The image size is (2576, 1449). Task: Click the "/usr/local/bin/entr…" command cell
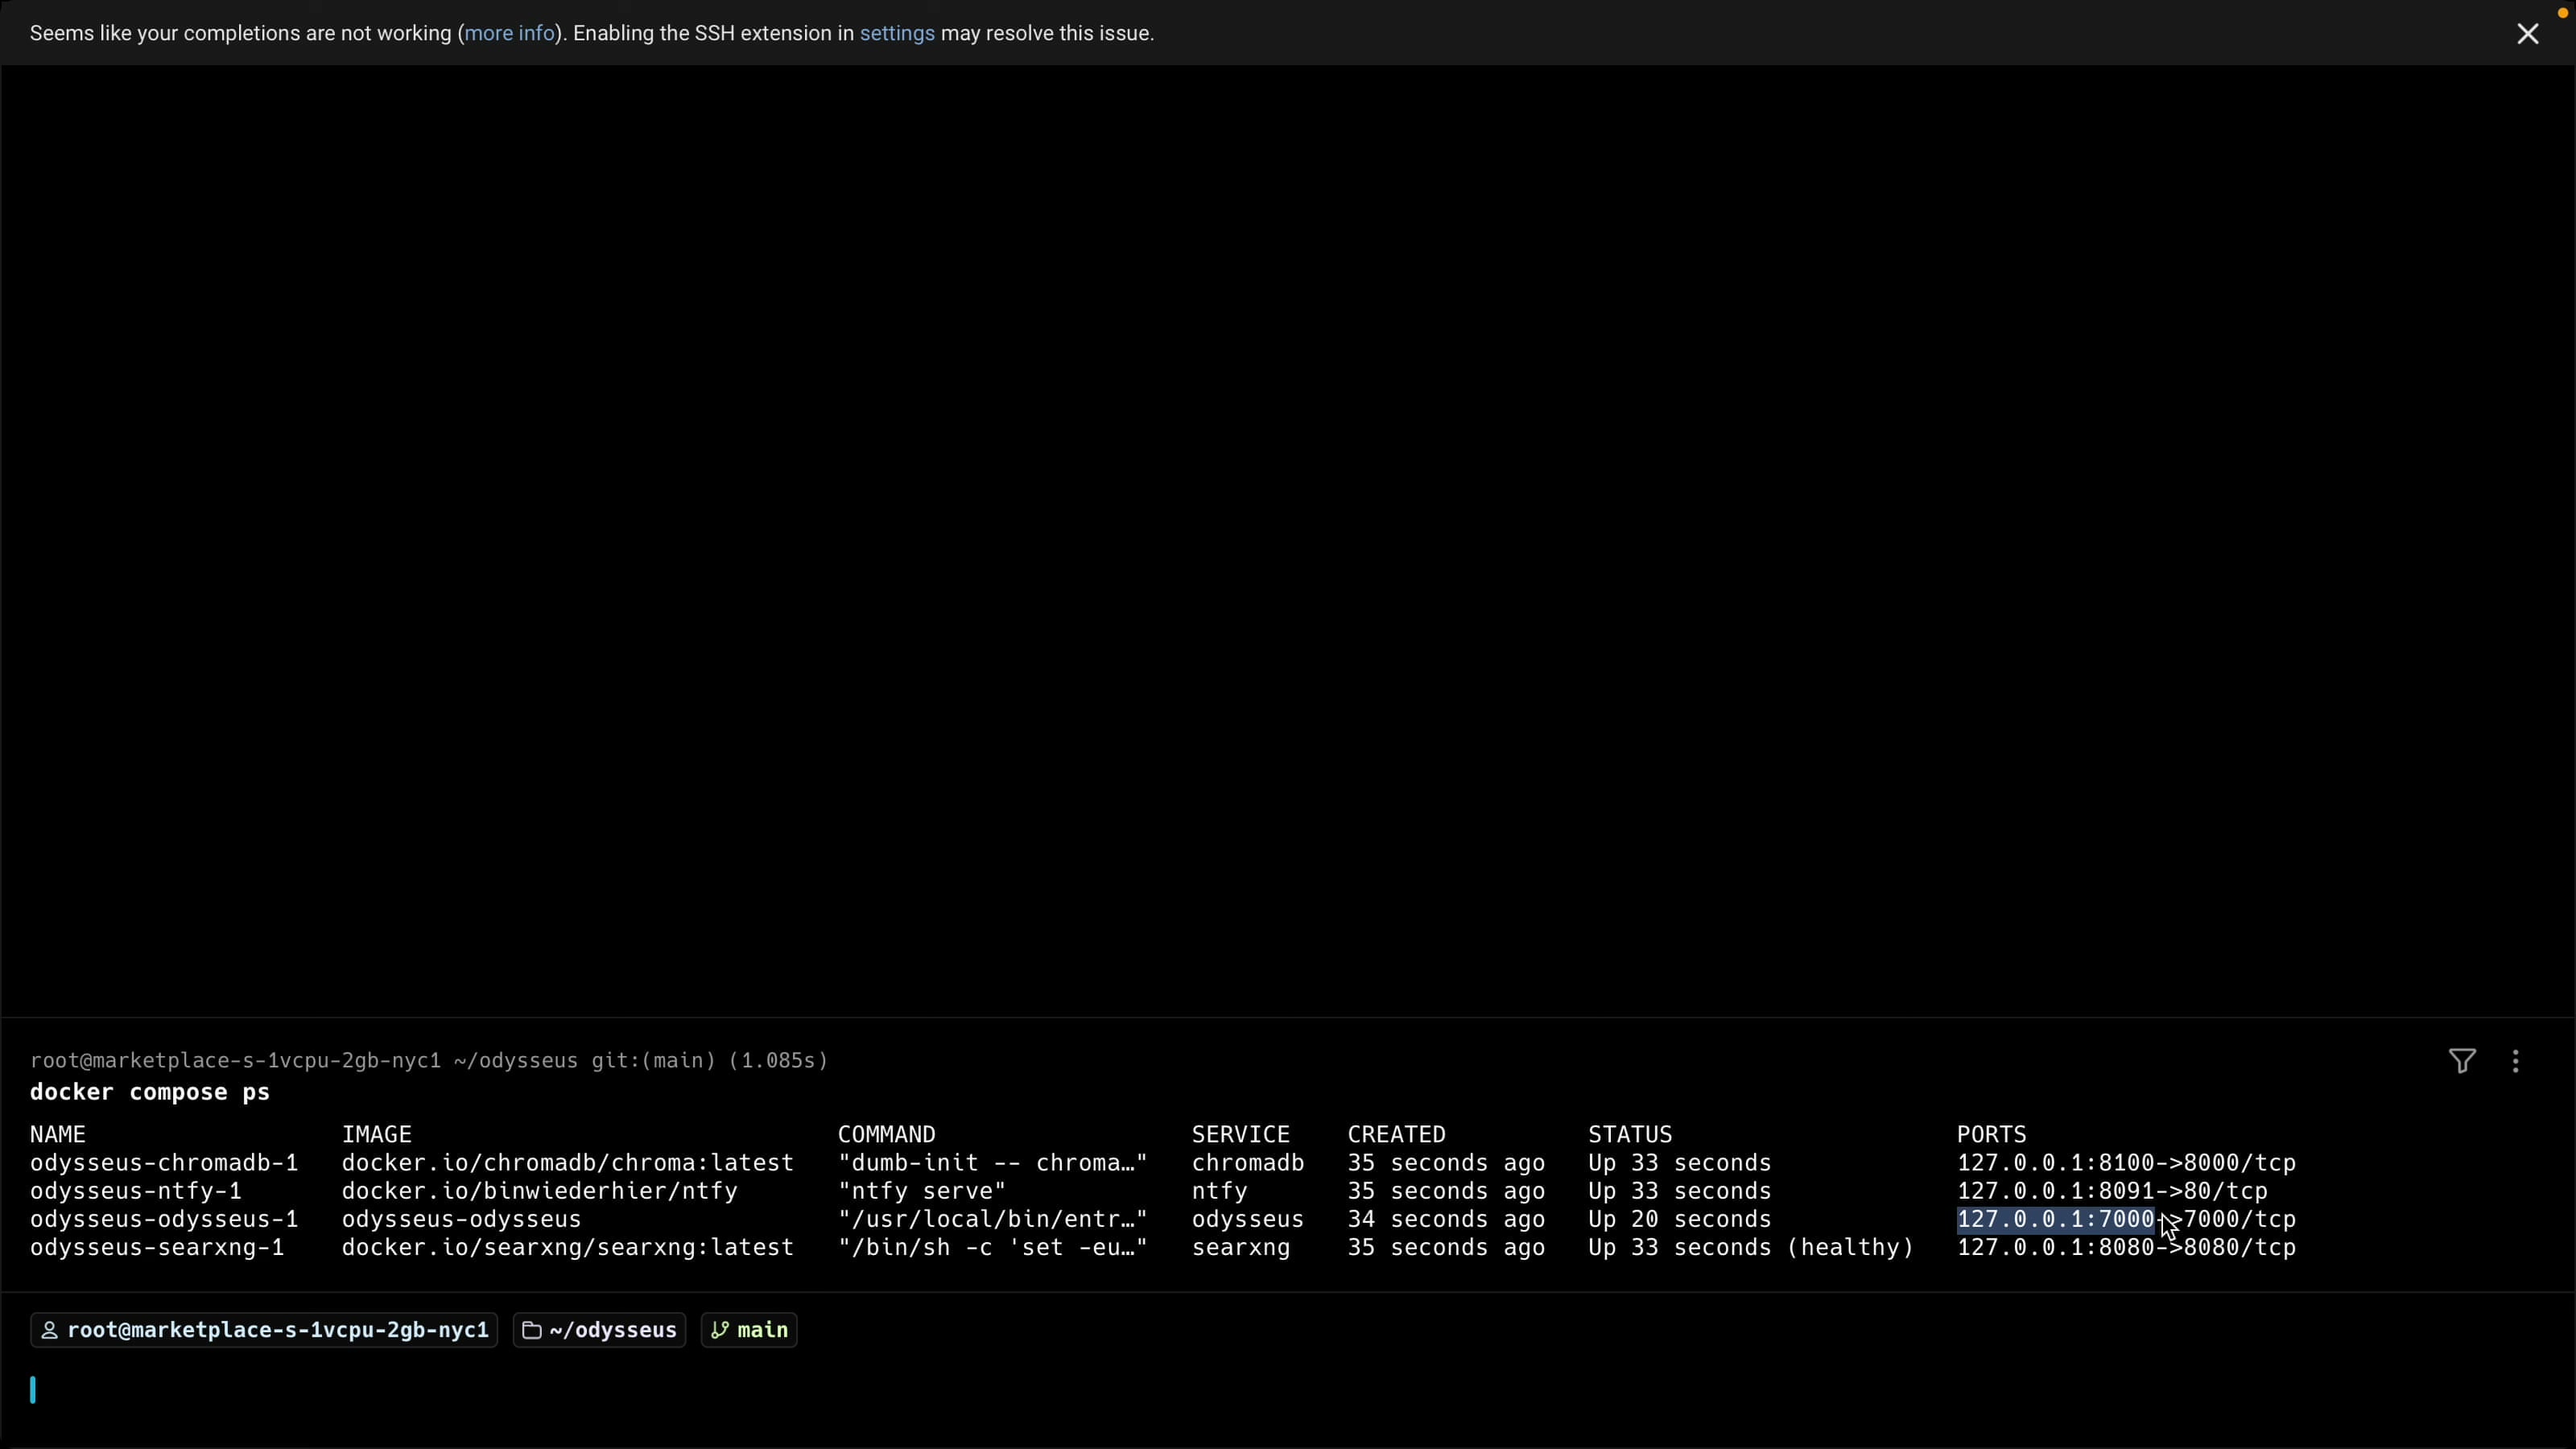pyautogui.click(x=993, y=1219)
